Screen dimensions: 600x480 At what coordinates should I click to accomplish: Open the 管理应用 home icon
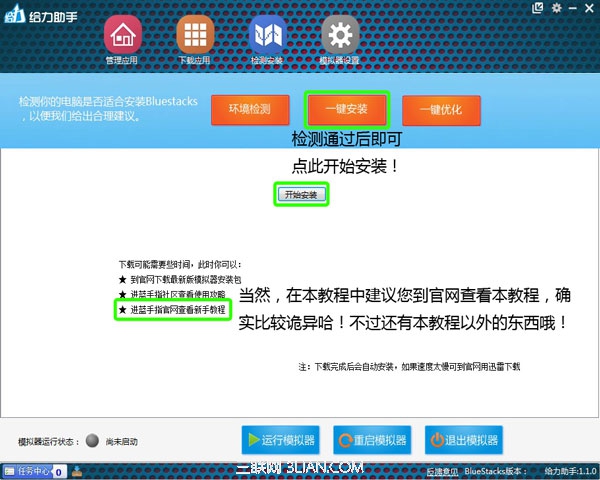point(122,34)
